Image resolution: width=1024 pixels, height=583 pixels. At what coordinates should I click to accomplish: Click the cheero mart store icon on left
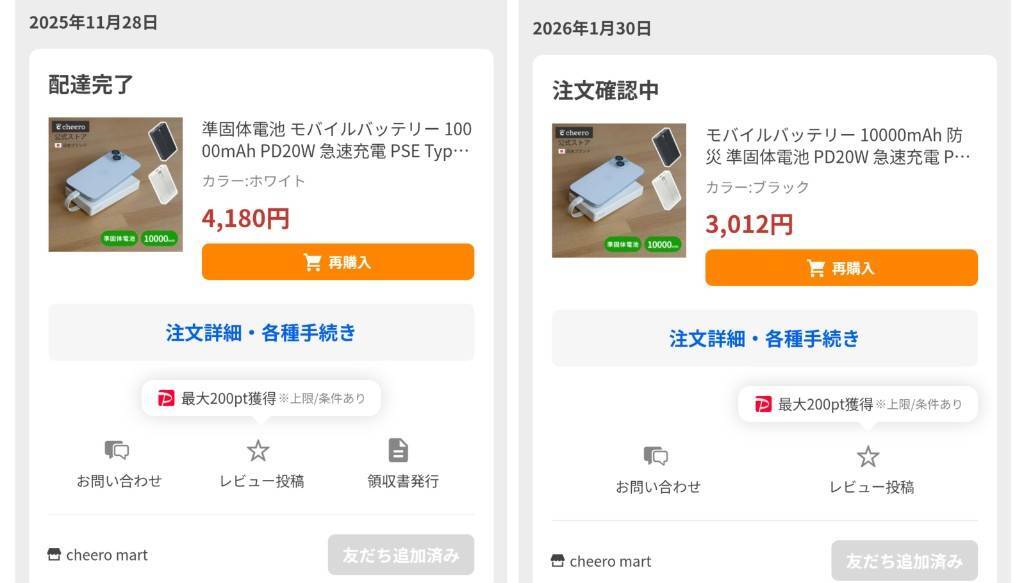(x=54, y=555)
